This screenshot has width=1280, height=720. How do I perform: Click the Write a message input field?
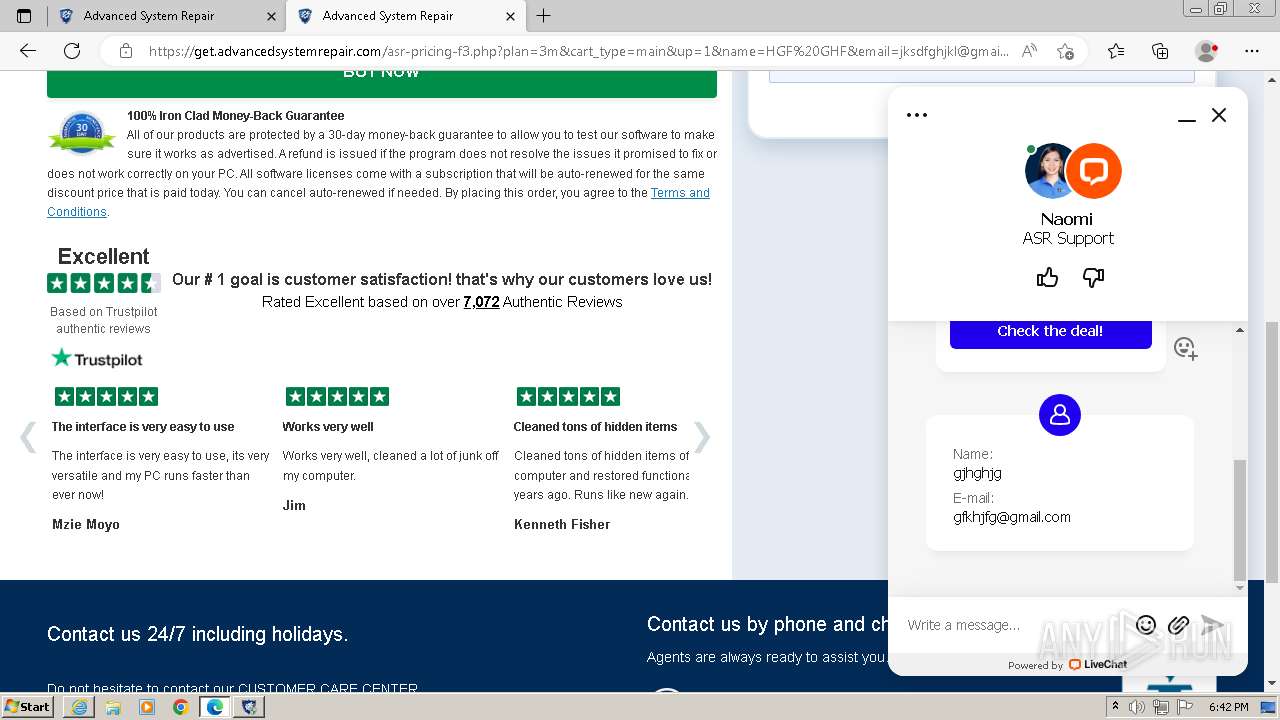coord(1015,625)
